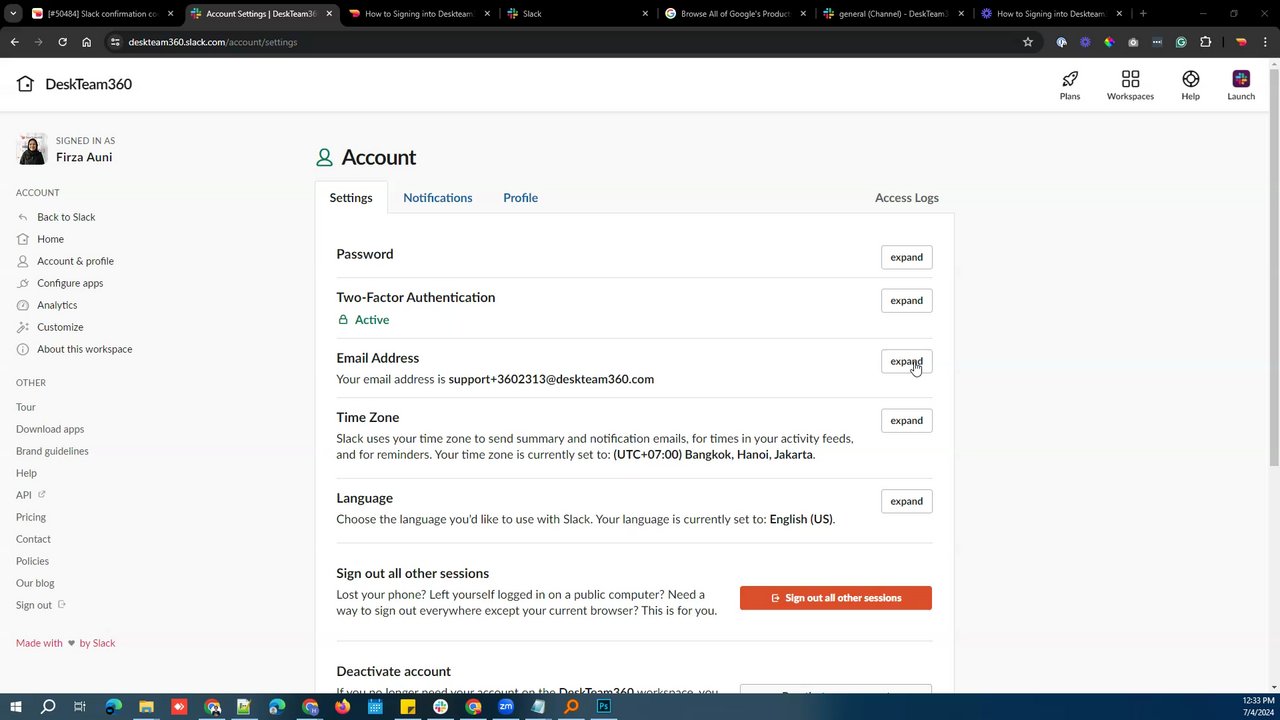Viewport: 1280px width, 720px height.
Task: Close the Account Settings browser tab
Action: tap(329, 14)
